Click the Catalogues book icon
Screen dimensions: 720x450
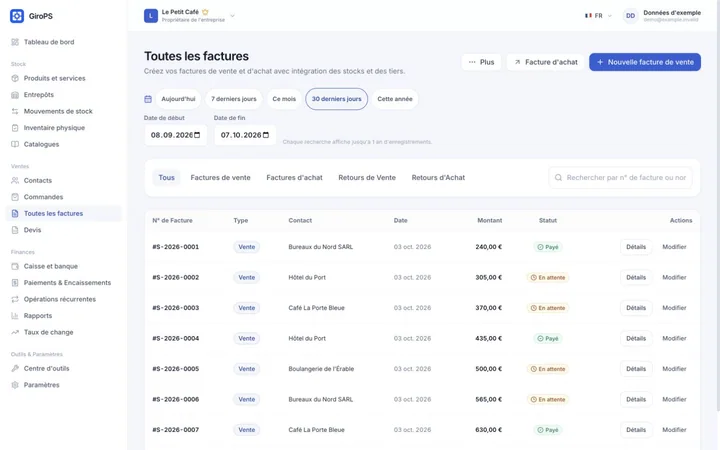click(15, 144)
